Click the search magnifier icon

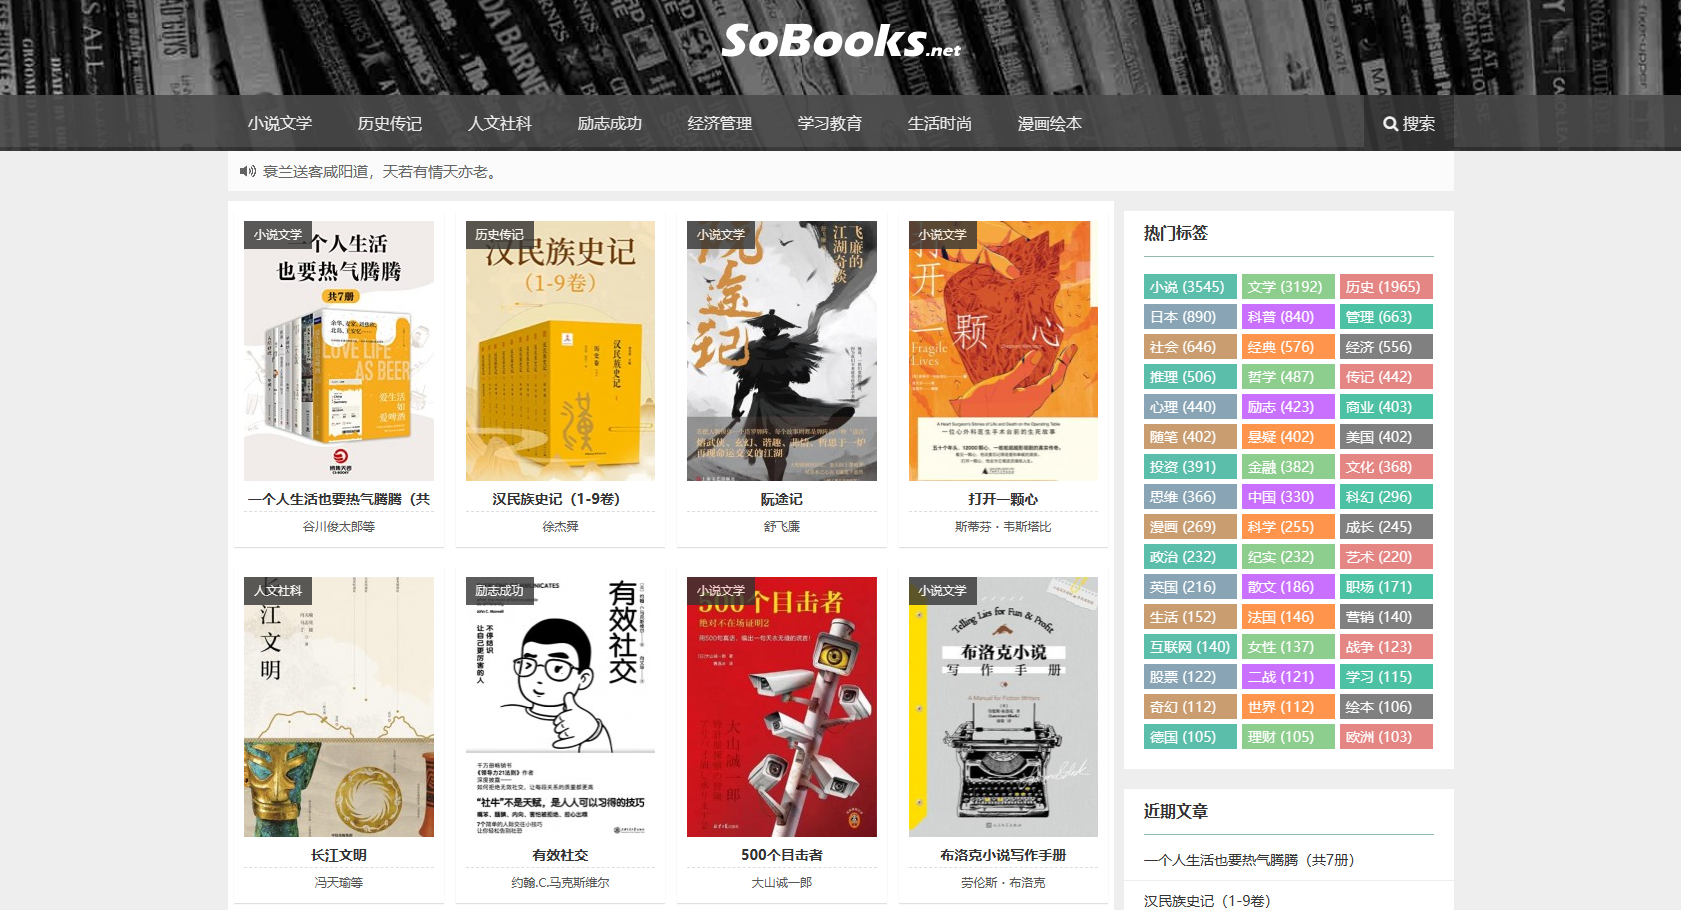[x=1390, y=124]
